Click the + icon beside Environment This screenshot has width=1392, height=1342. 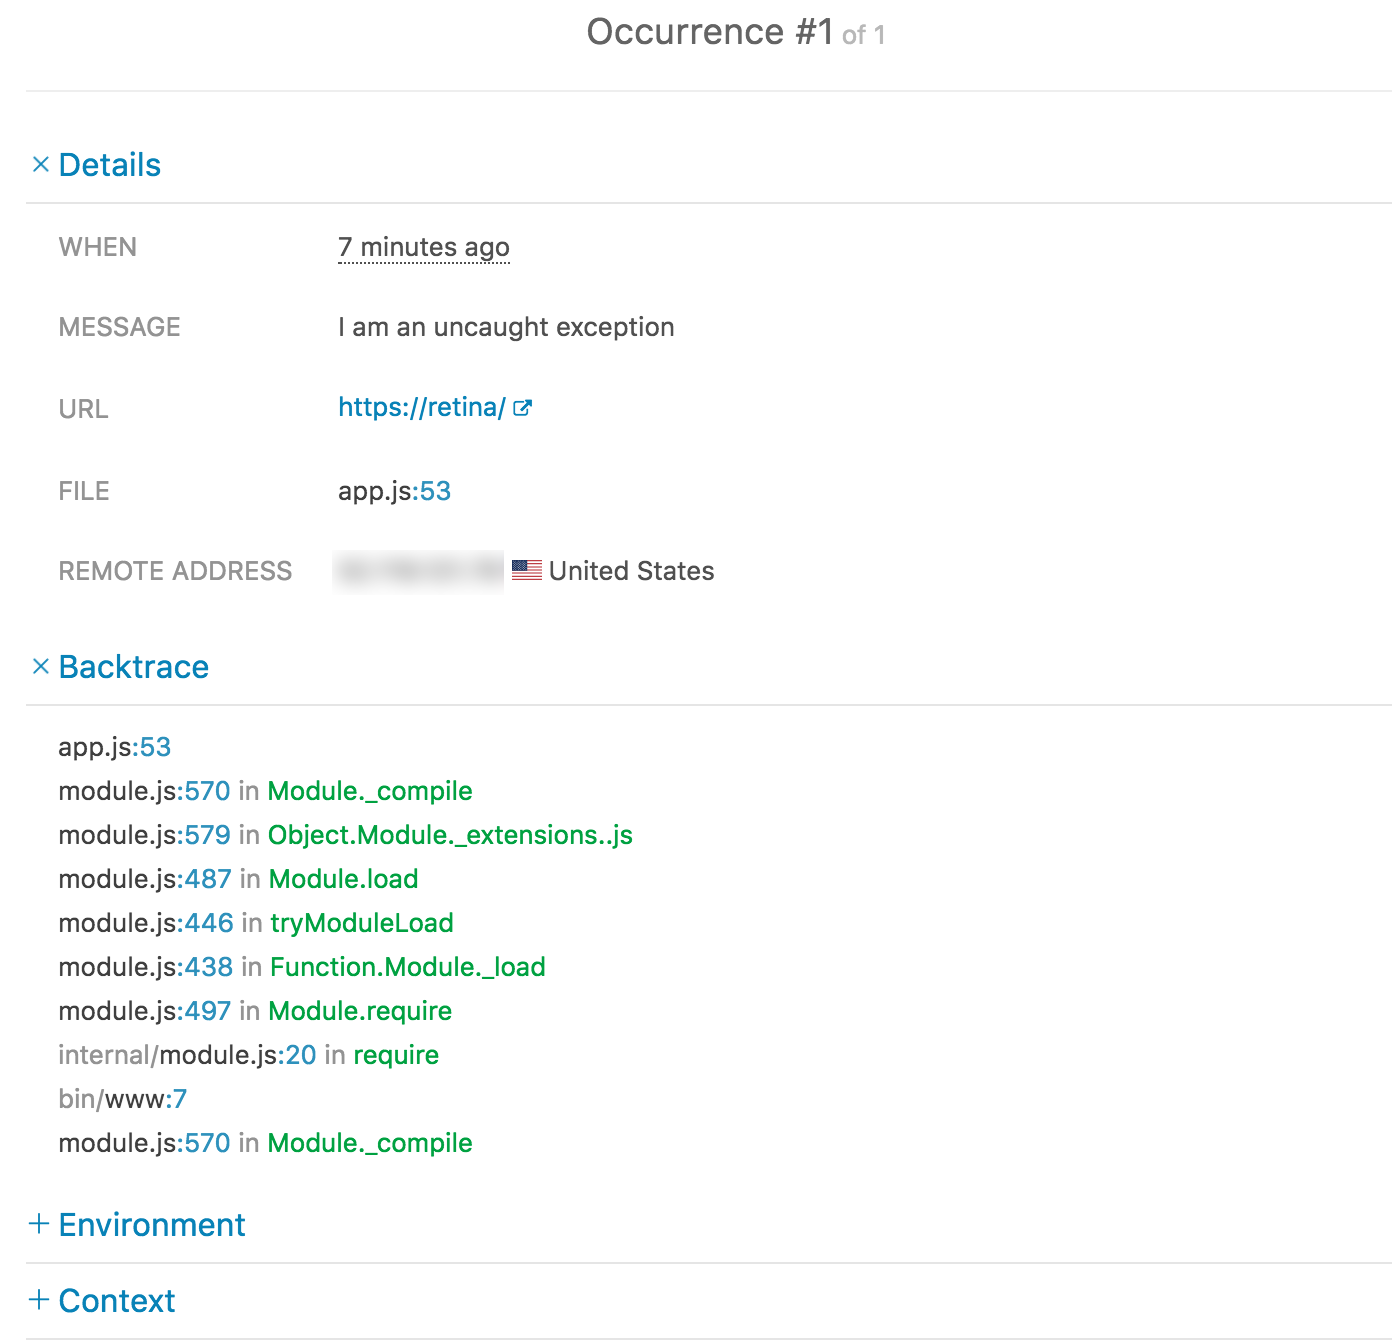pos(41,1223)
